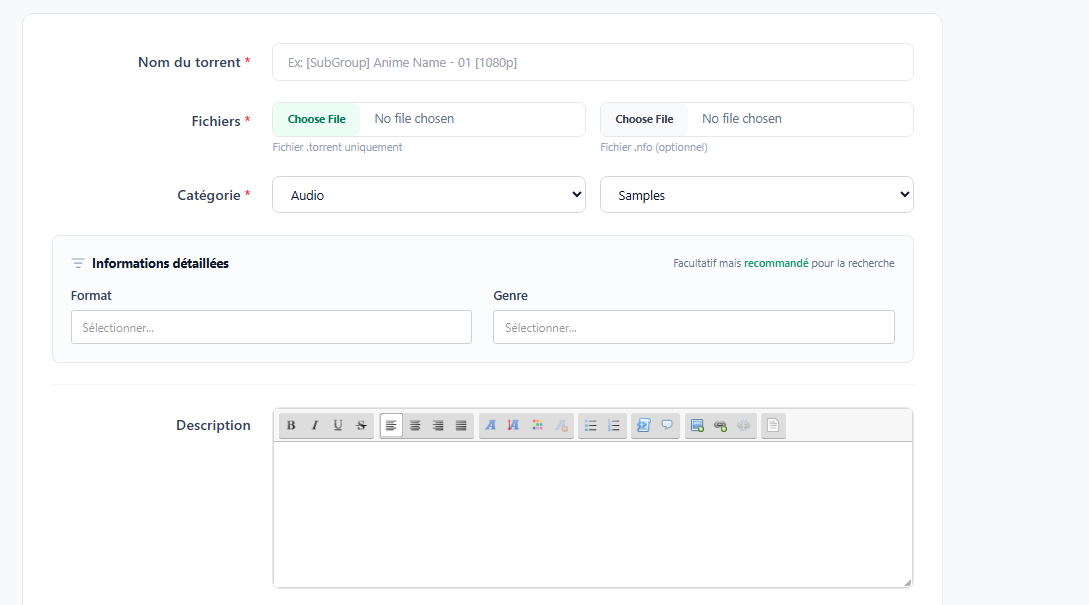
Task: Insert an image into description
Action: point(697,425)
